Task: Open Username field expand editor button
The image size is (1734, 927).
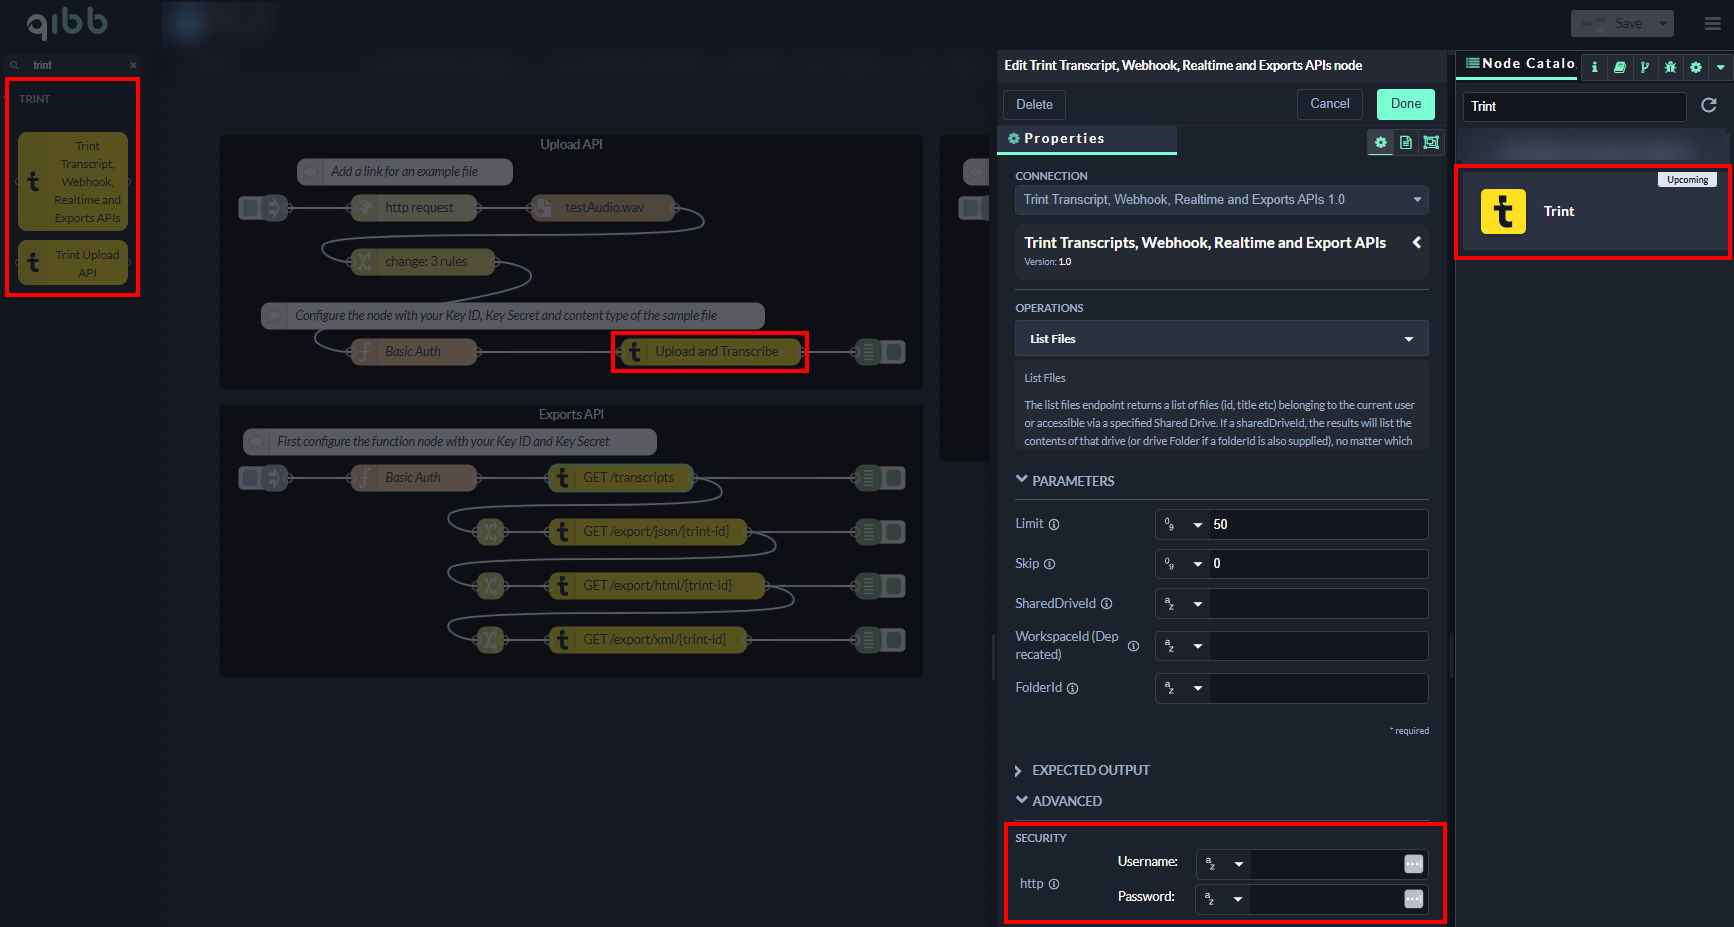Action: pos(1413,864)
